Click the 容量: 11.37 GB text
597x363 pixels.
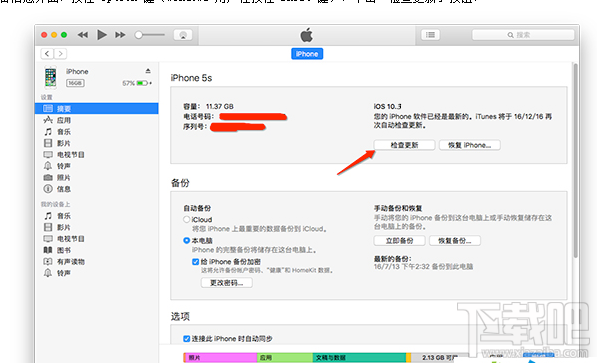click(208, 106)
